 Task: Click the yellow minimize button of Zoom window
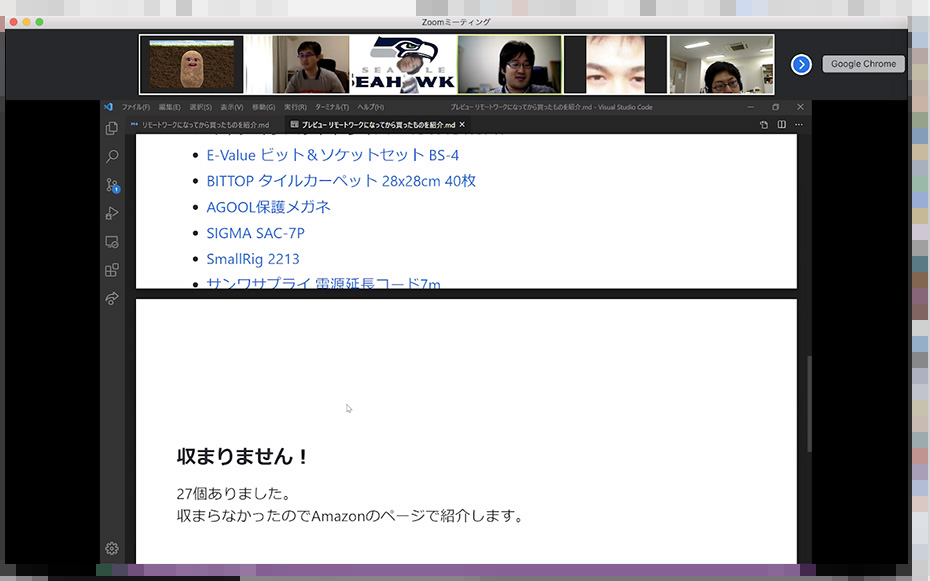[27, 22]
